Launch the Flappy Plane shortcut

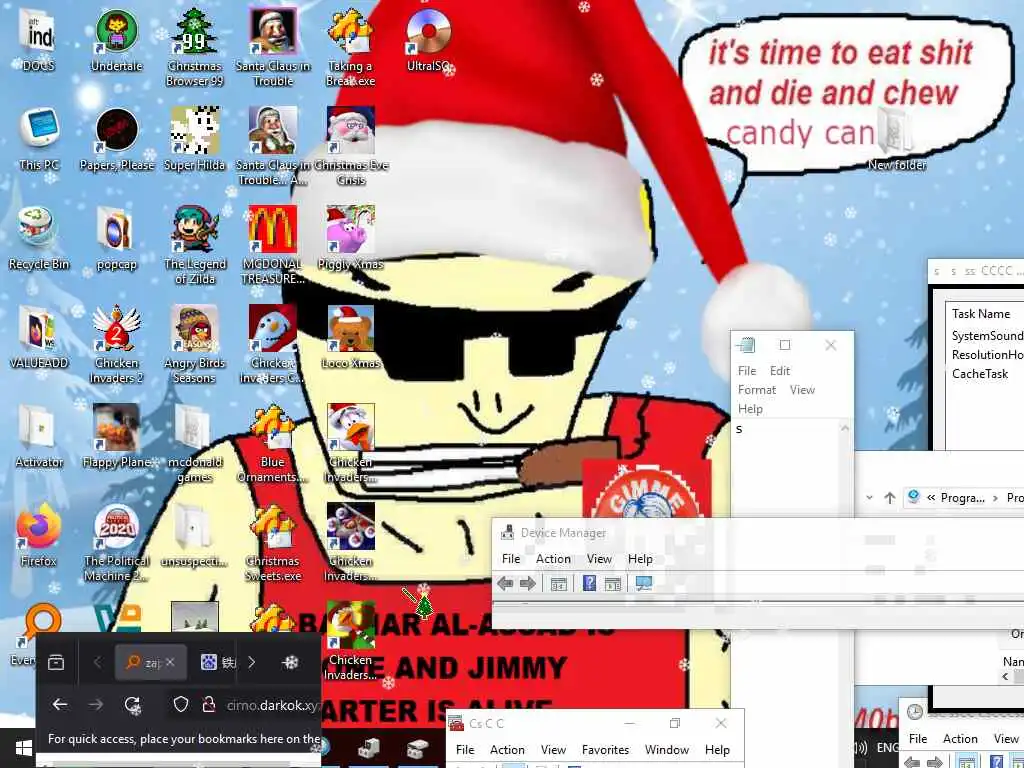[116, 438]
